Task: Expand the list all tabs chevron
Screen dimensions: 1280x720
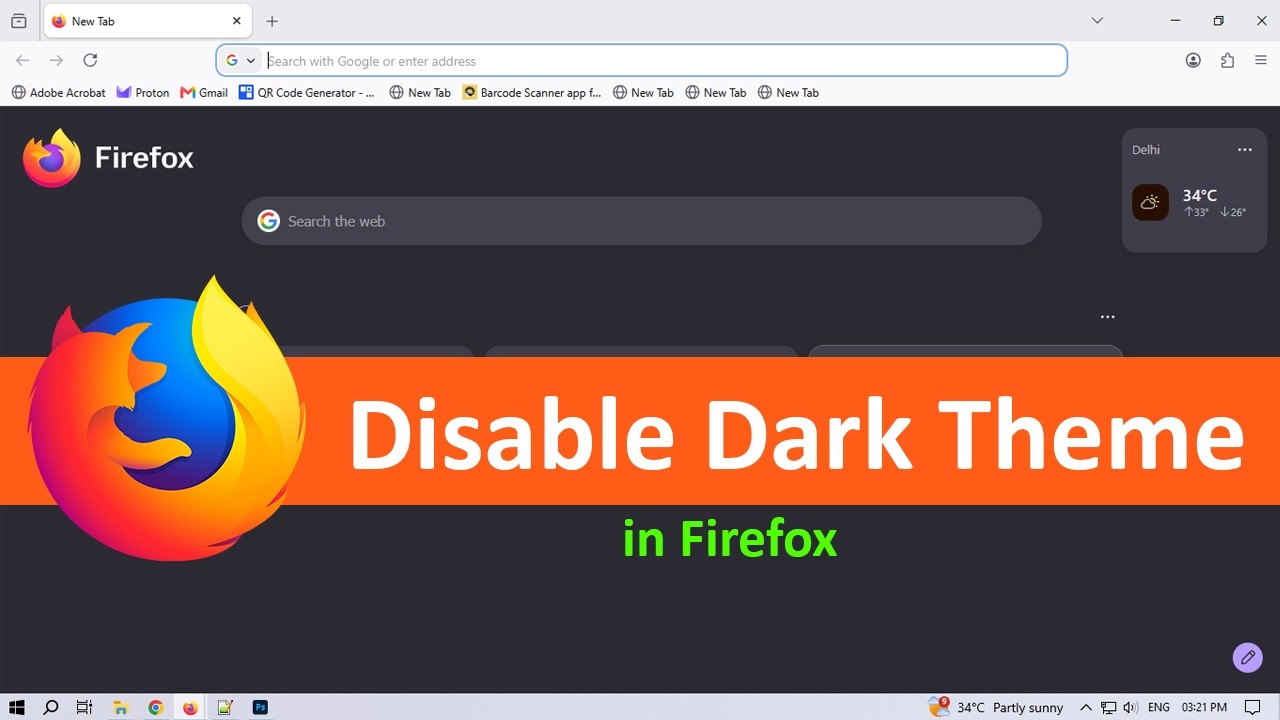Action: 1097,21
